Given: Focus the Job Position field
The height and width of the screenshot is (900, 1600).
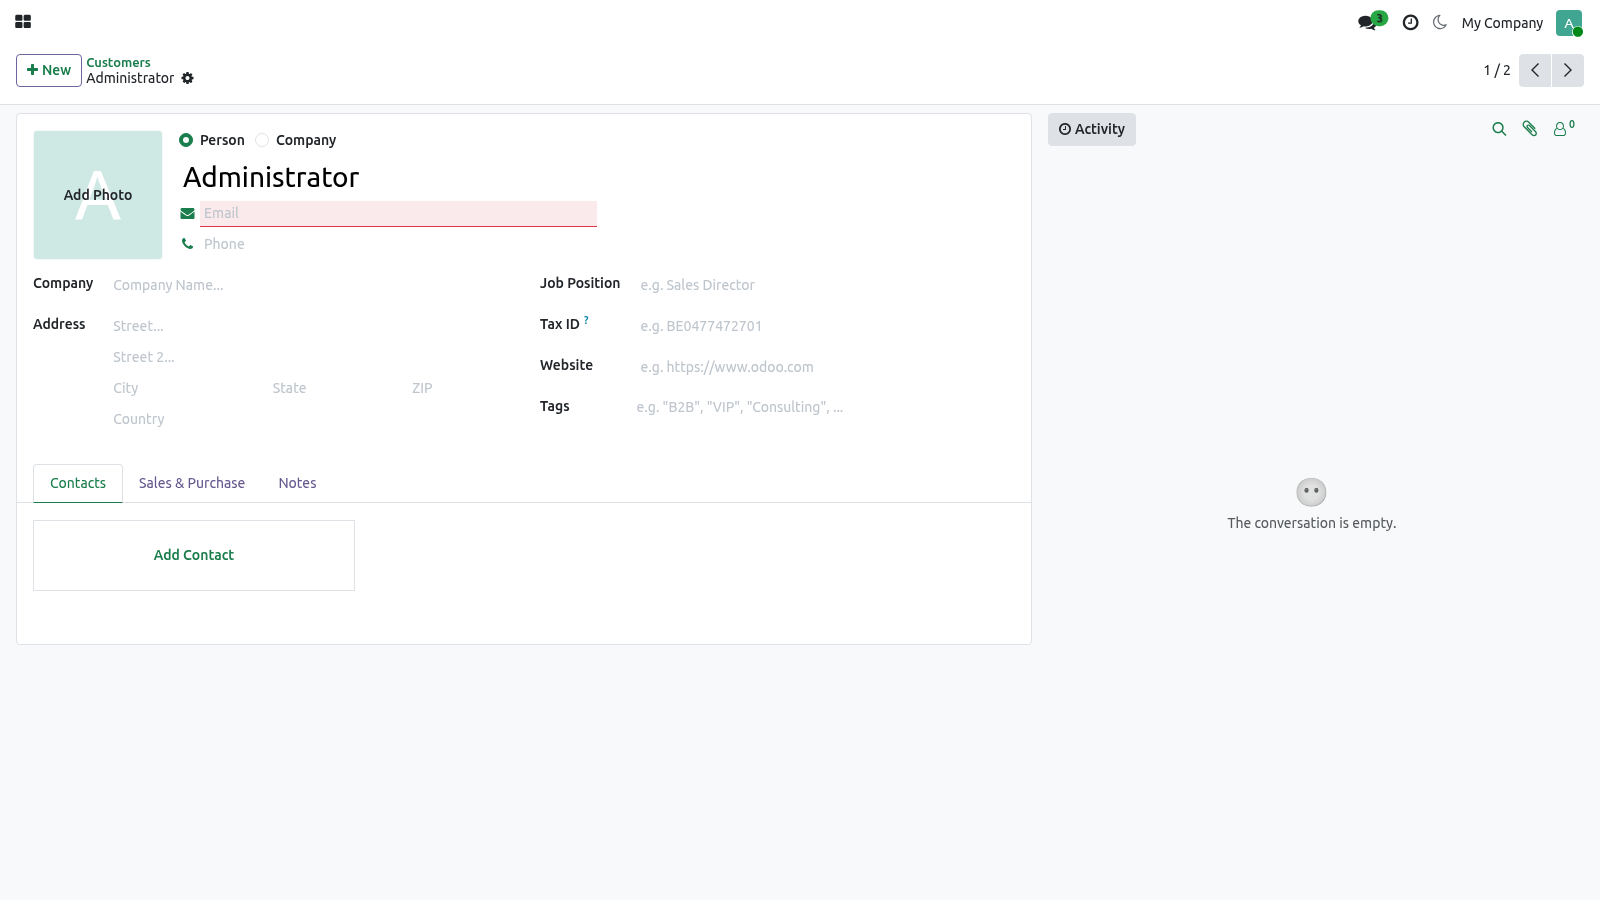Looking at the screenshot, I should 827,285.
